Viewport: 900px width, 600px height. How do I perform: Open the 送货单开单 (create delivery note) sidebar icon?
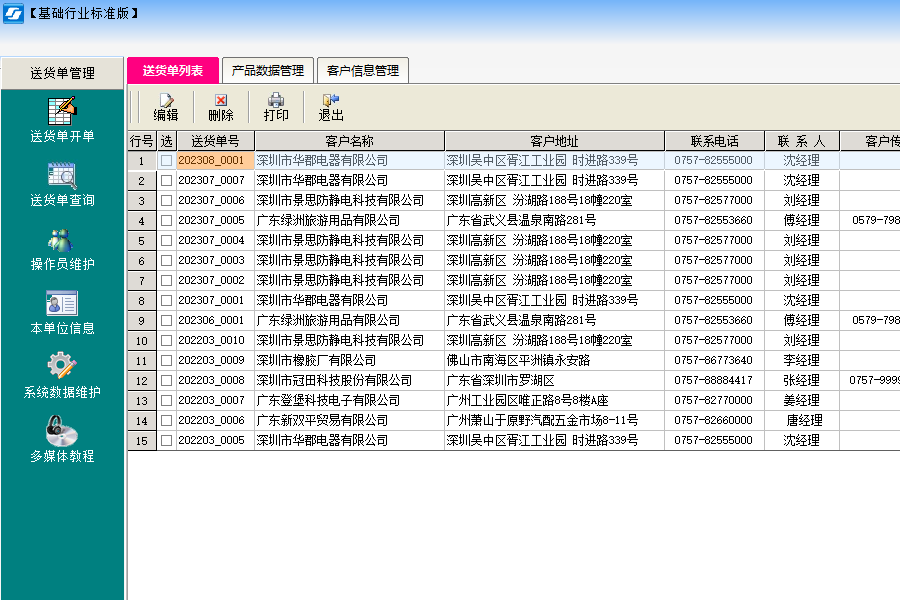[62, 115]
